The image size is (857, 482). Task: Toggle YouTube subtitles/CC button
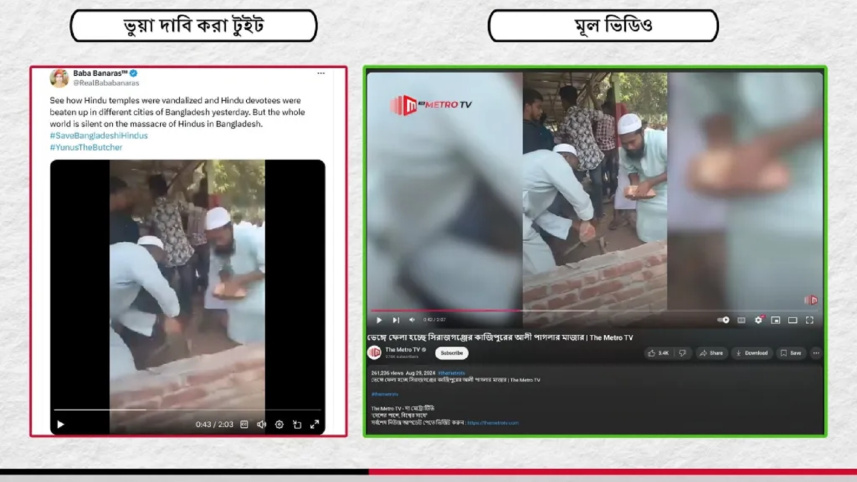click(x=741, y=320)
